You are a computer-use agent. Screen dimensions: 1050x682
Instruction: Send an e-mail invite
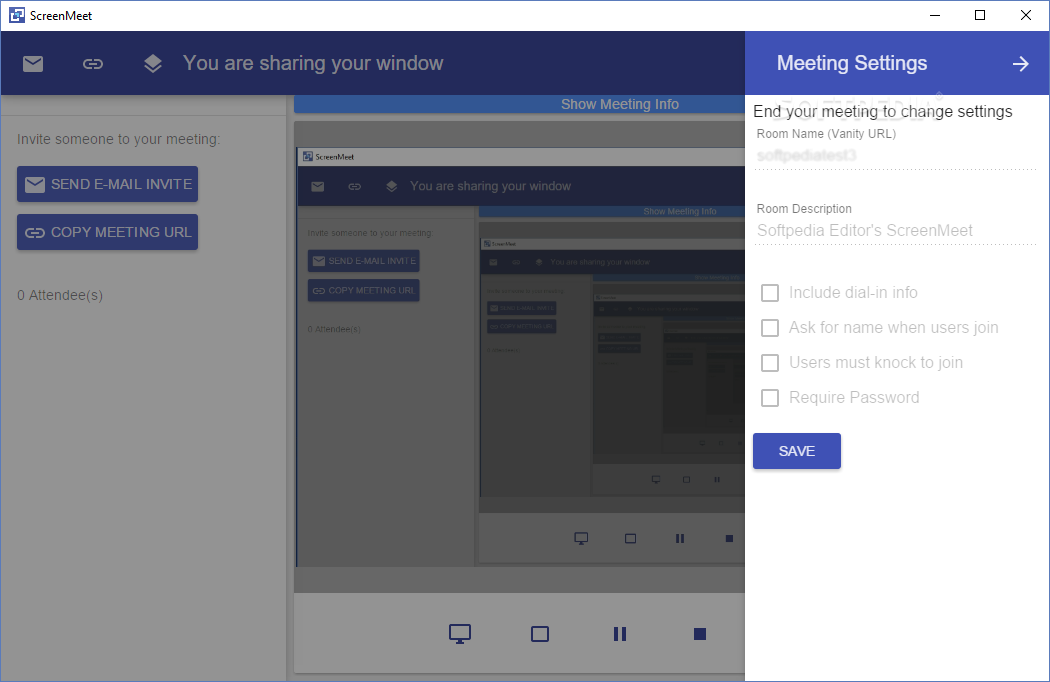pos(108,184)
